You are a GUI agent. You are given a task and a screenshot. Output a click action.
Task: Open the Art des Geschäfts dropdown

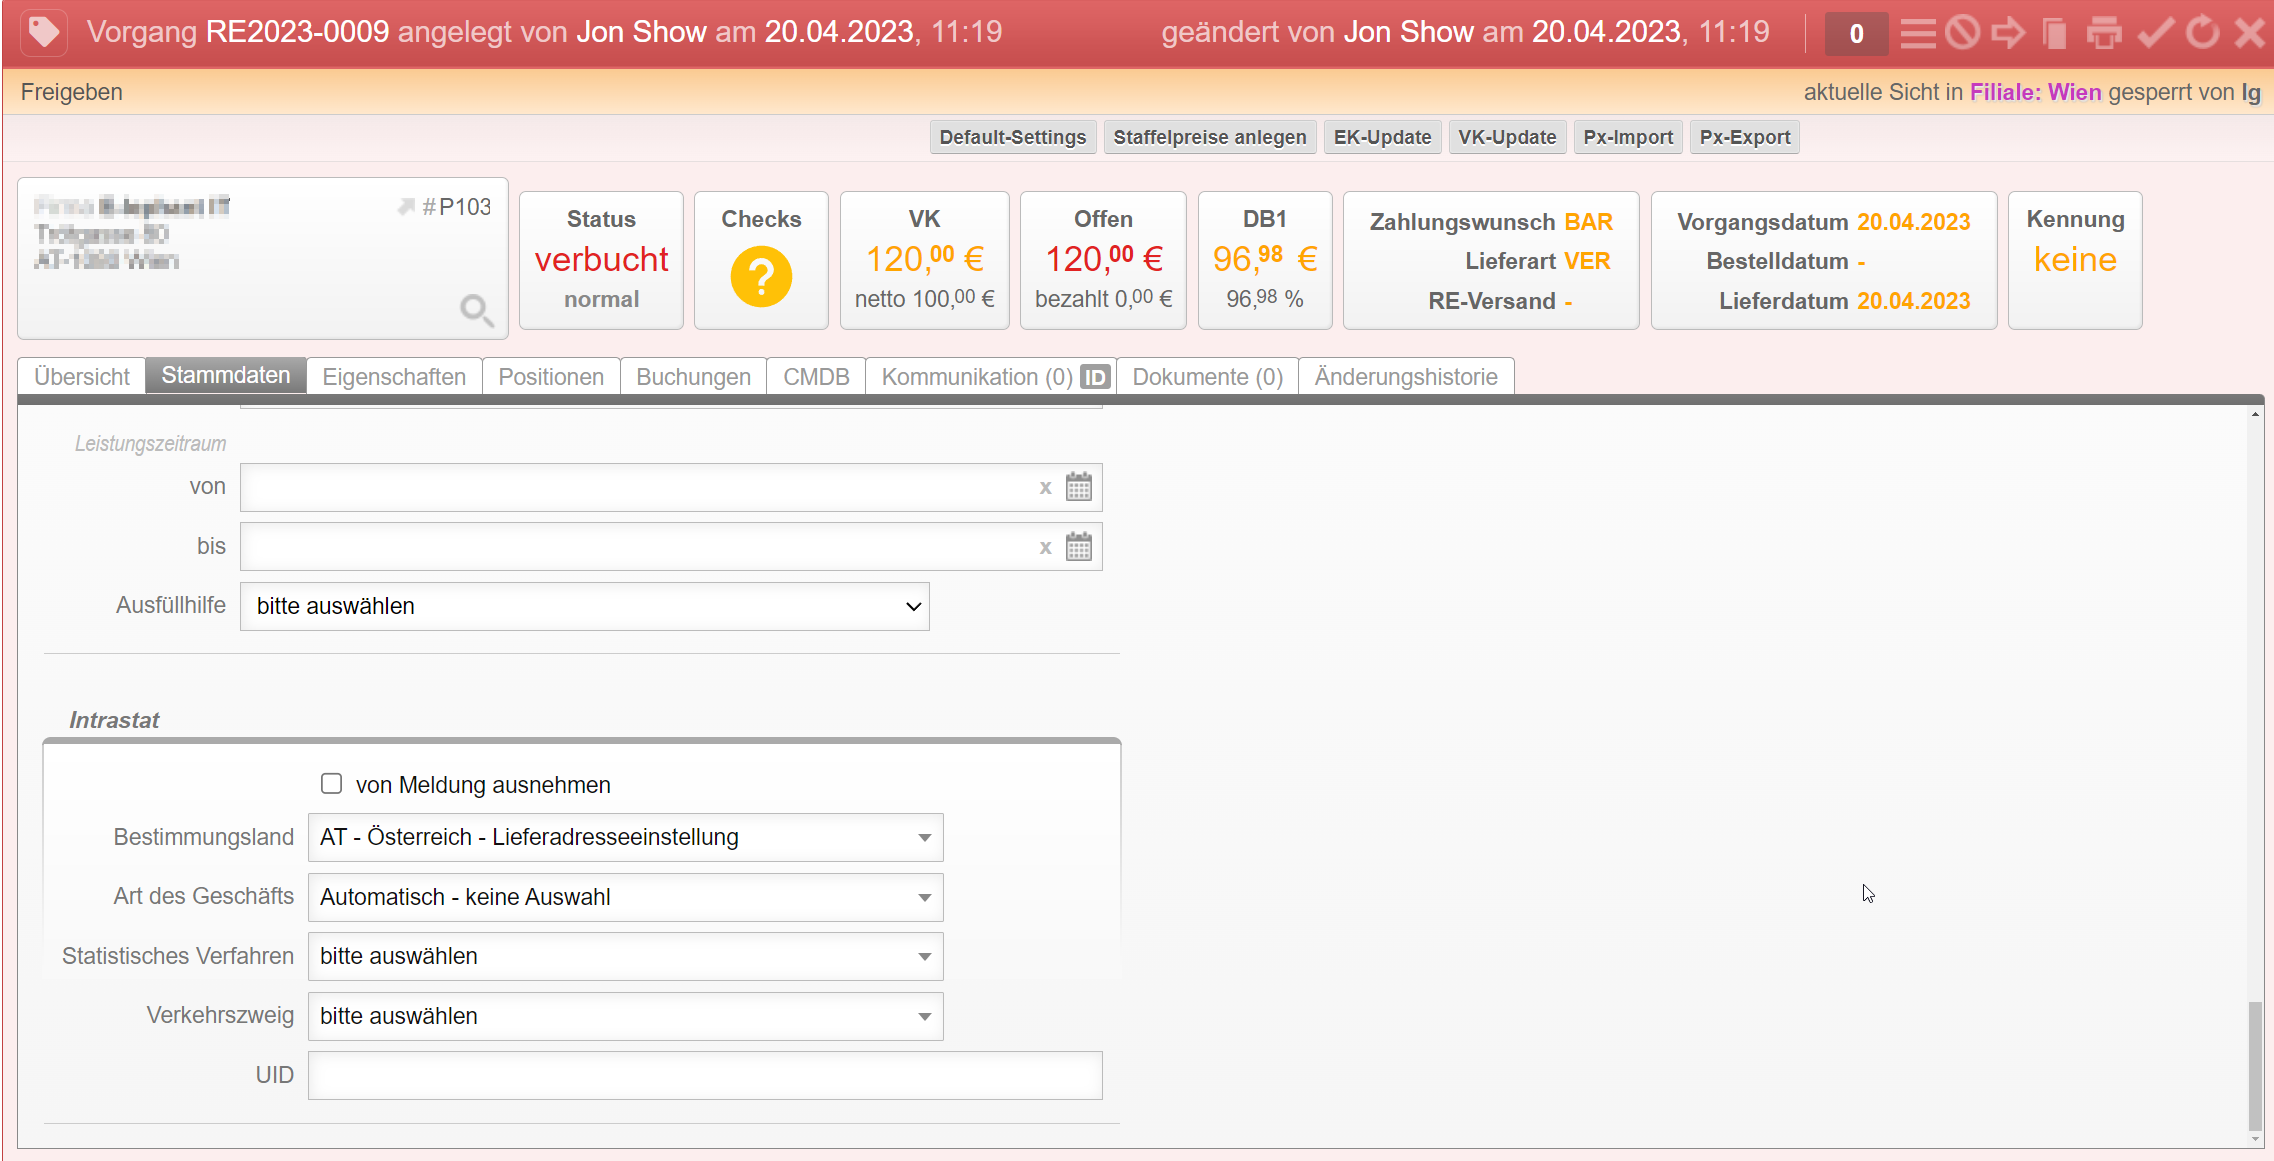625,897
